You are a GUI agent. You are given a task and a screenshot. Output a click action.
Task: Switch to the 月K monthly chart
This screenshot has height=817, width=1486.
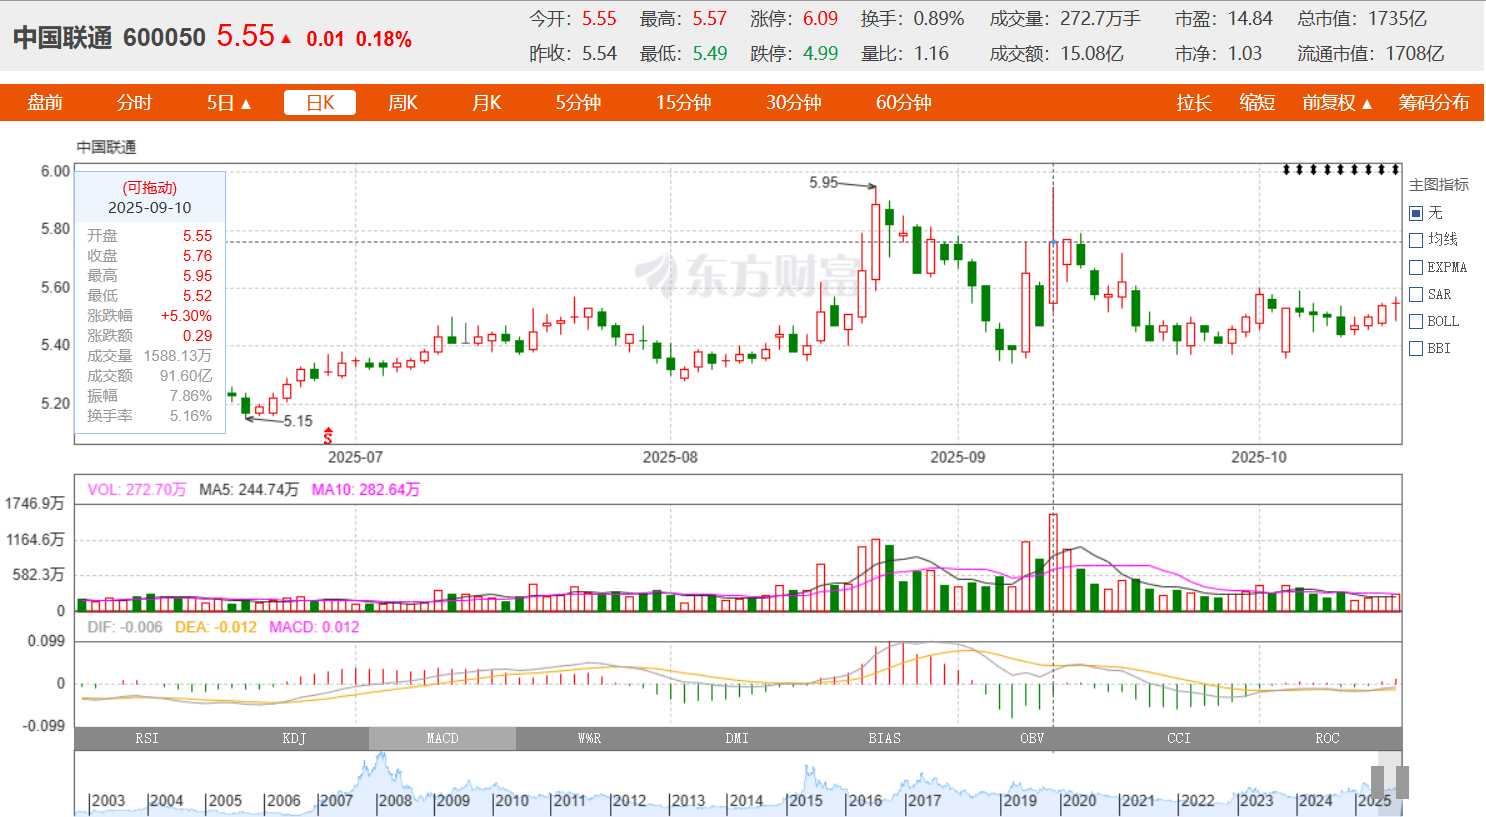487,103
